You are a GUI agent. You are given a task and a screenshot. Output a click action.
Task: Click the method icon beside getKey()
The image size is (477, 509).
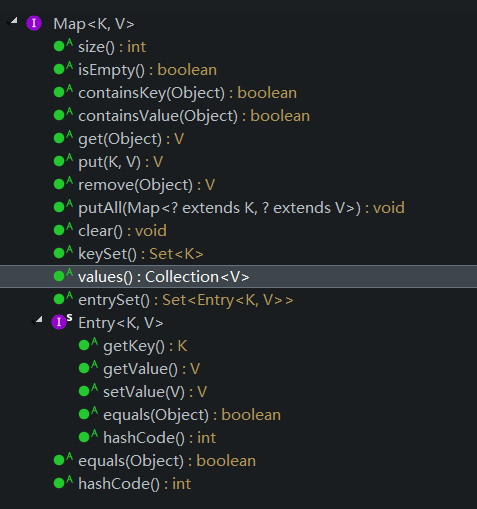tap(88, 344)
